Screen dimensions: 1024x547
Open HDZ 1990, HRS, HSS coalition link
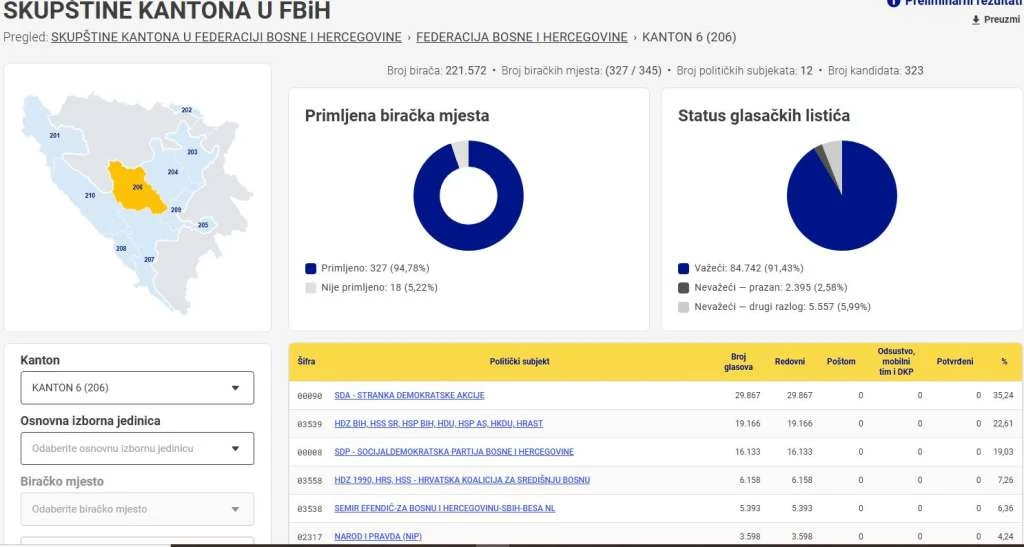[x=462, y=480]
